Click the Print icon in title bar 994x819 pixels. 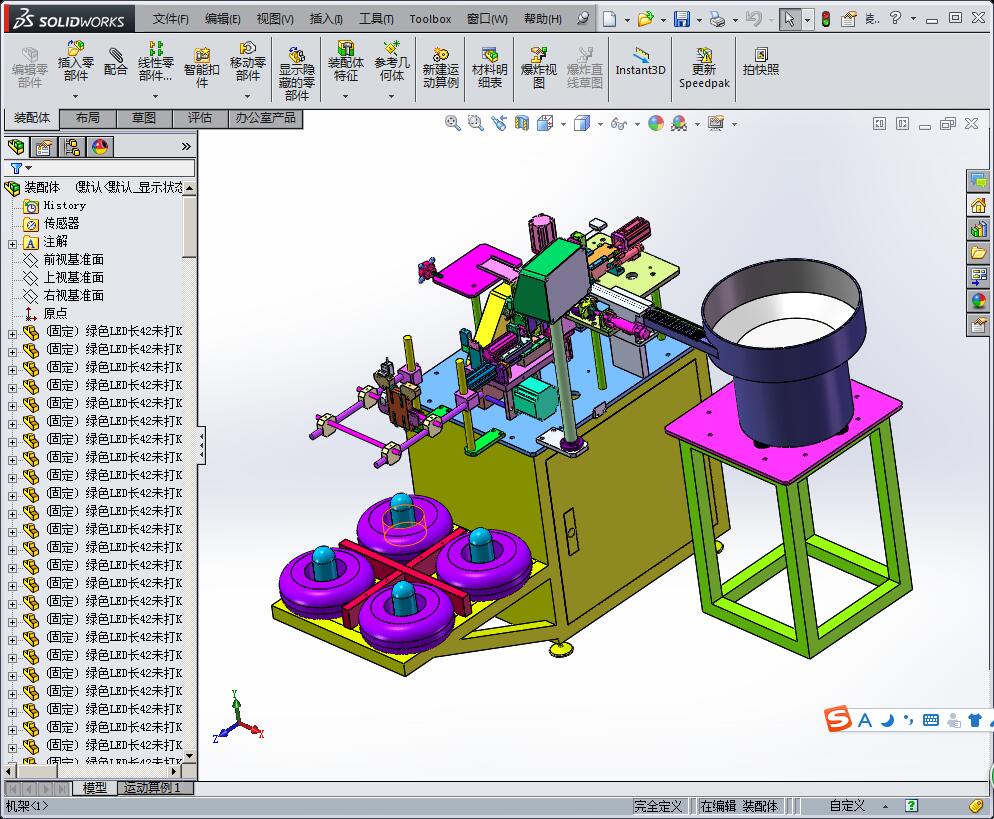[717, 19]
